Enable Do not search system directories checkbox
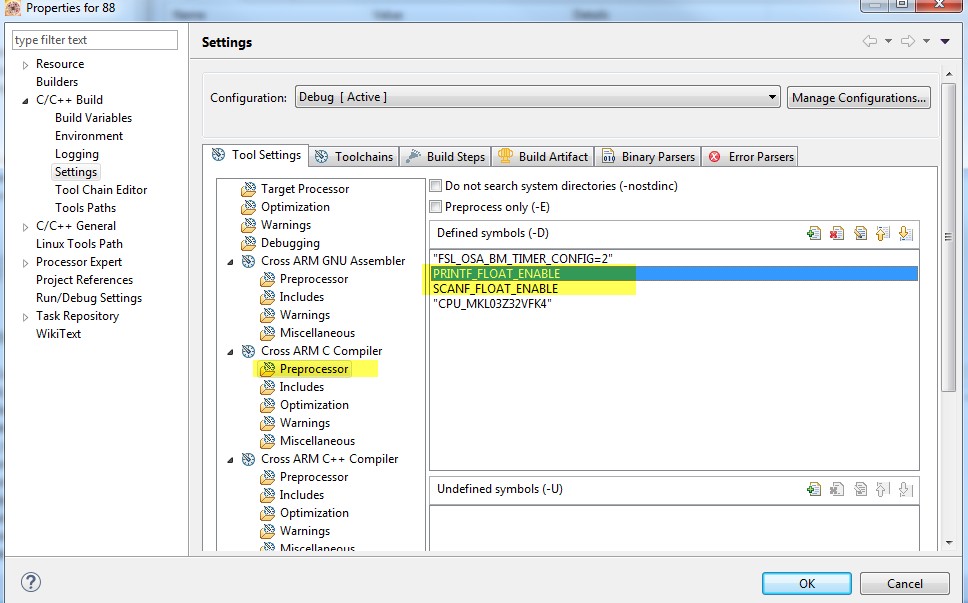Screen dimensions: 968x603 [x=436, y=186]
